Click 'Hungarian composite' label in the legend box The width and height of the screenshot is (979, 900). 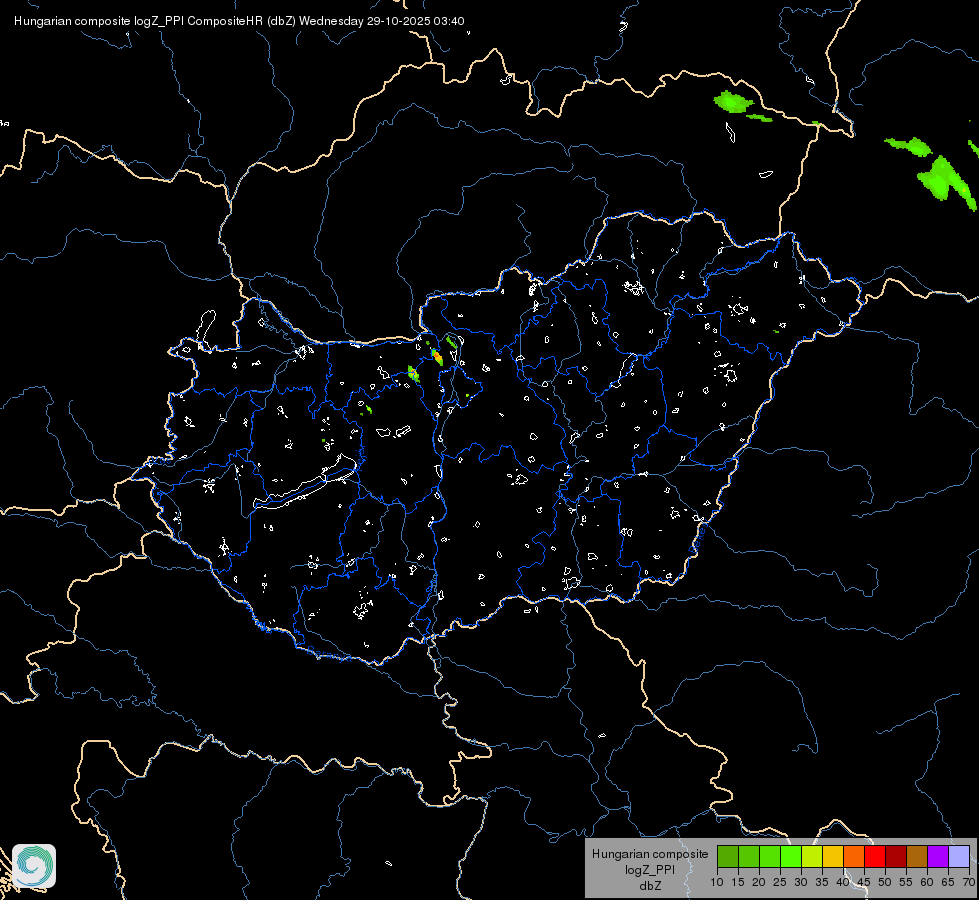650,854
